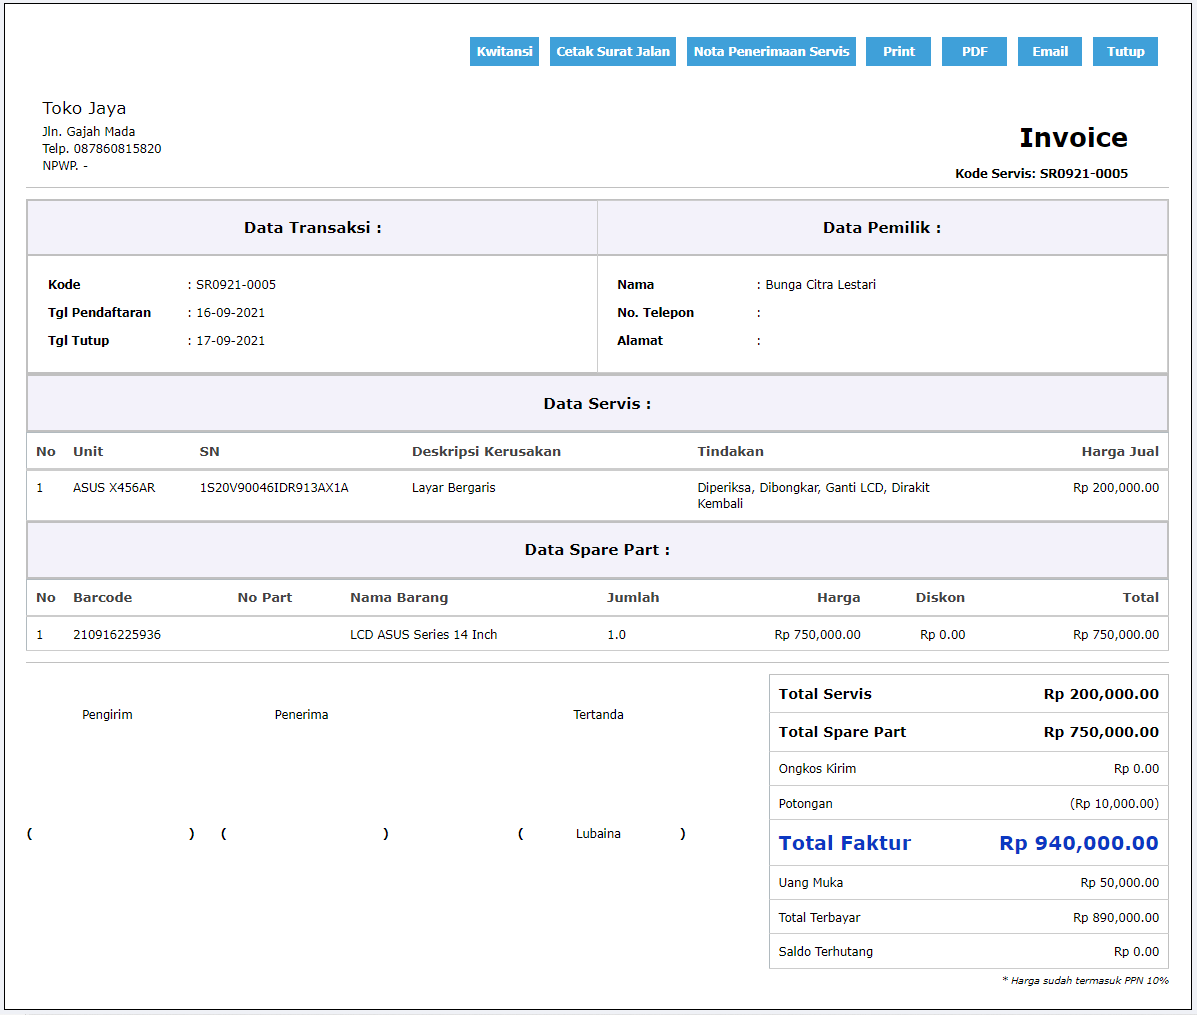The image size is (1197, 1015).
Task: Click quantity value 1.0
Action: coord(616,635)
